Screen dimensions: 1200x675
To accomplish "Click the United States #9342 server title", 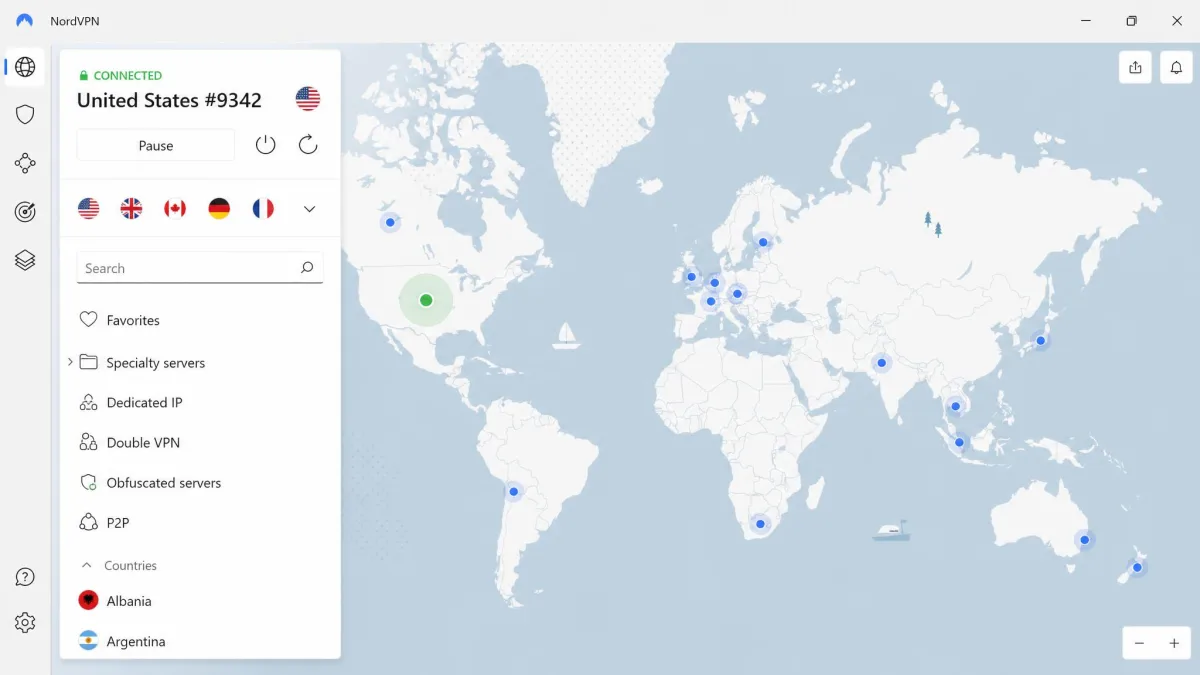I will point(169,100).
